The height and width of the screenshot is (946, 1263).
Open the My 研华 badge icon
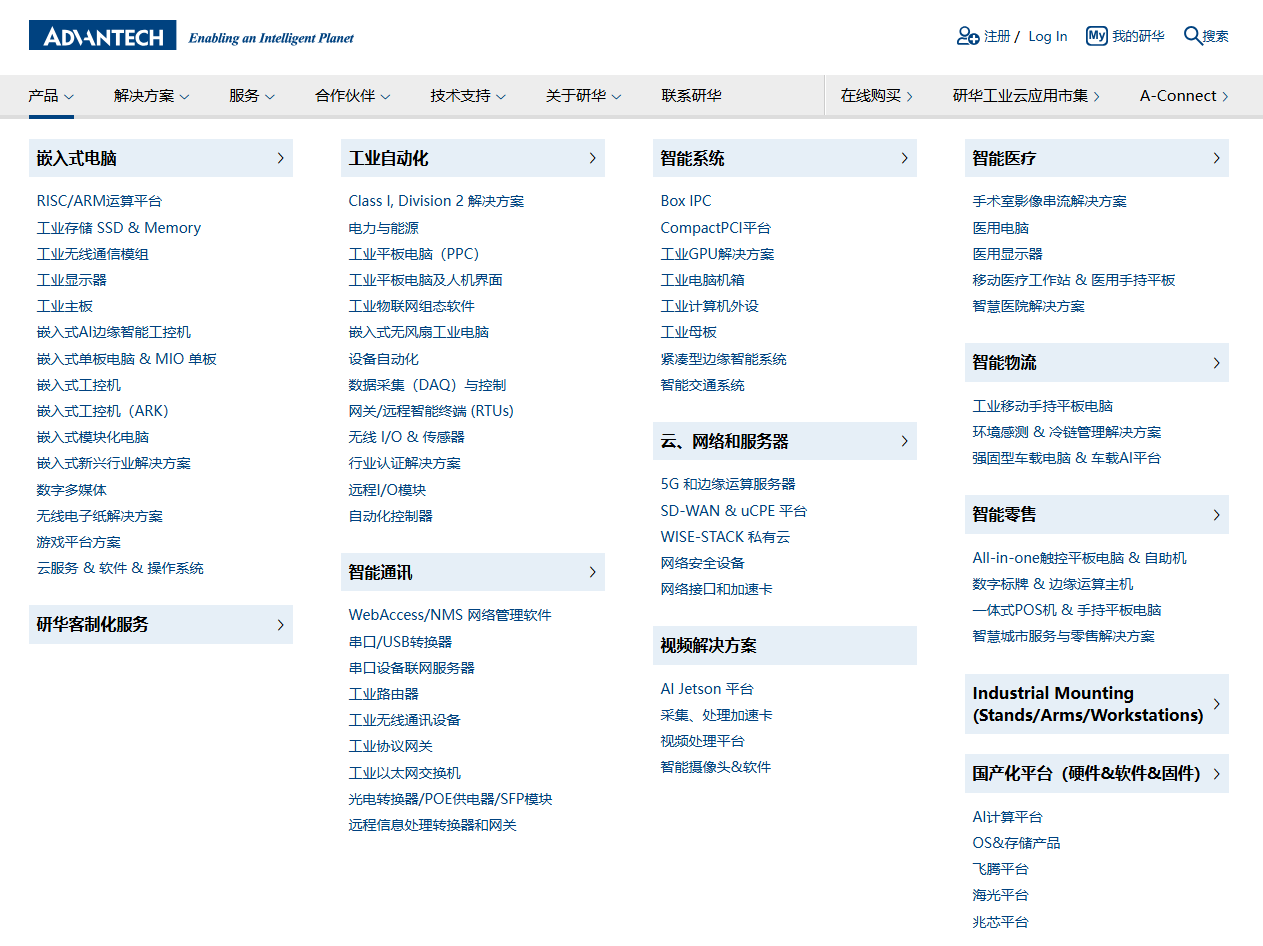point(1097,36)
